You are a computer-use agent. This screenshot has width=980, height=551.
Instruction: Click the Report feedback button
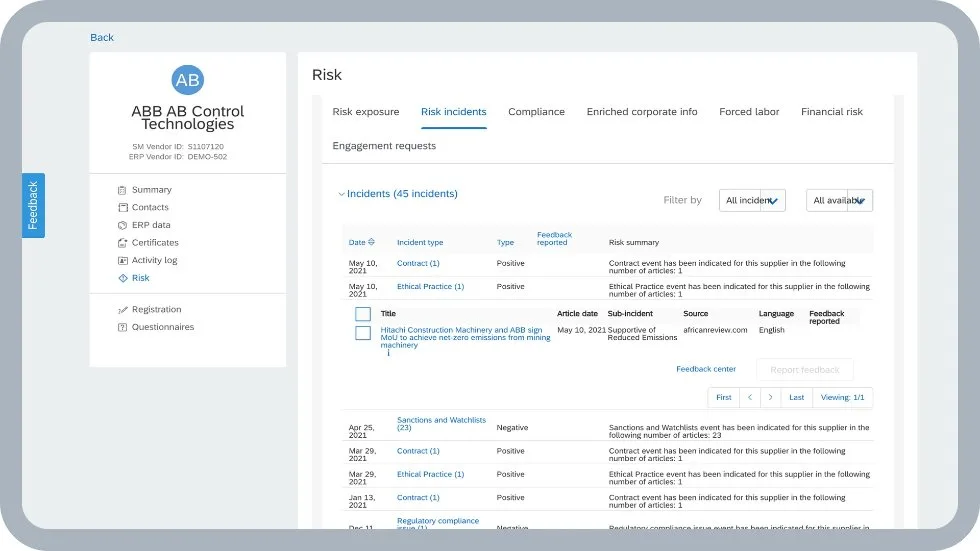click(804, 370)
